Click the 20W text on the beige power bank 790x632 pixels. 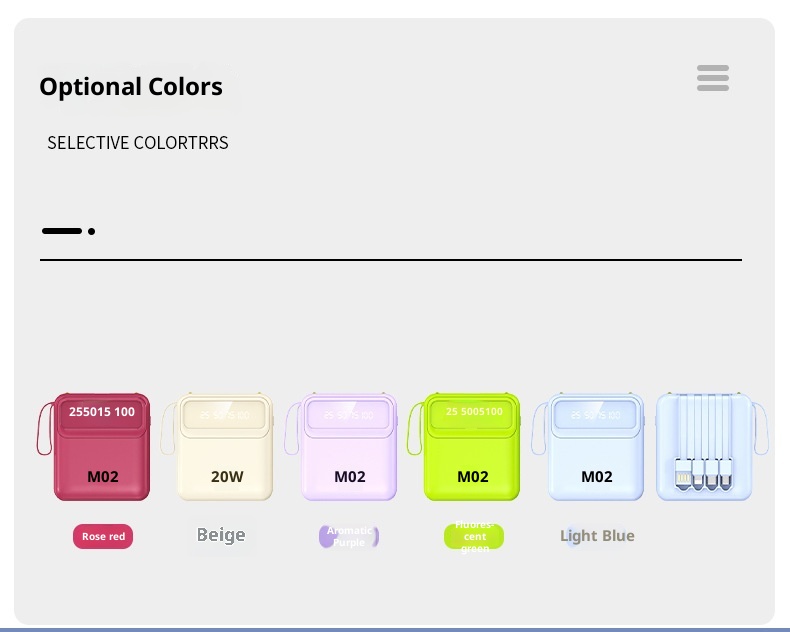(227, 477)
